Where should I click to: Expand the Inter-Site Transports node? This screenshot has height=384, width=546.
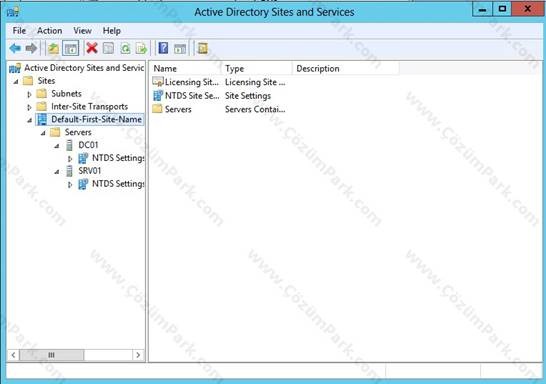29,107
